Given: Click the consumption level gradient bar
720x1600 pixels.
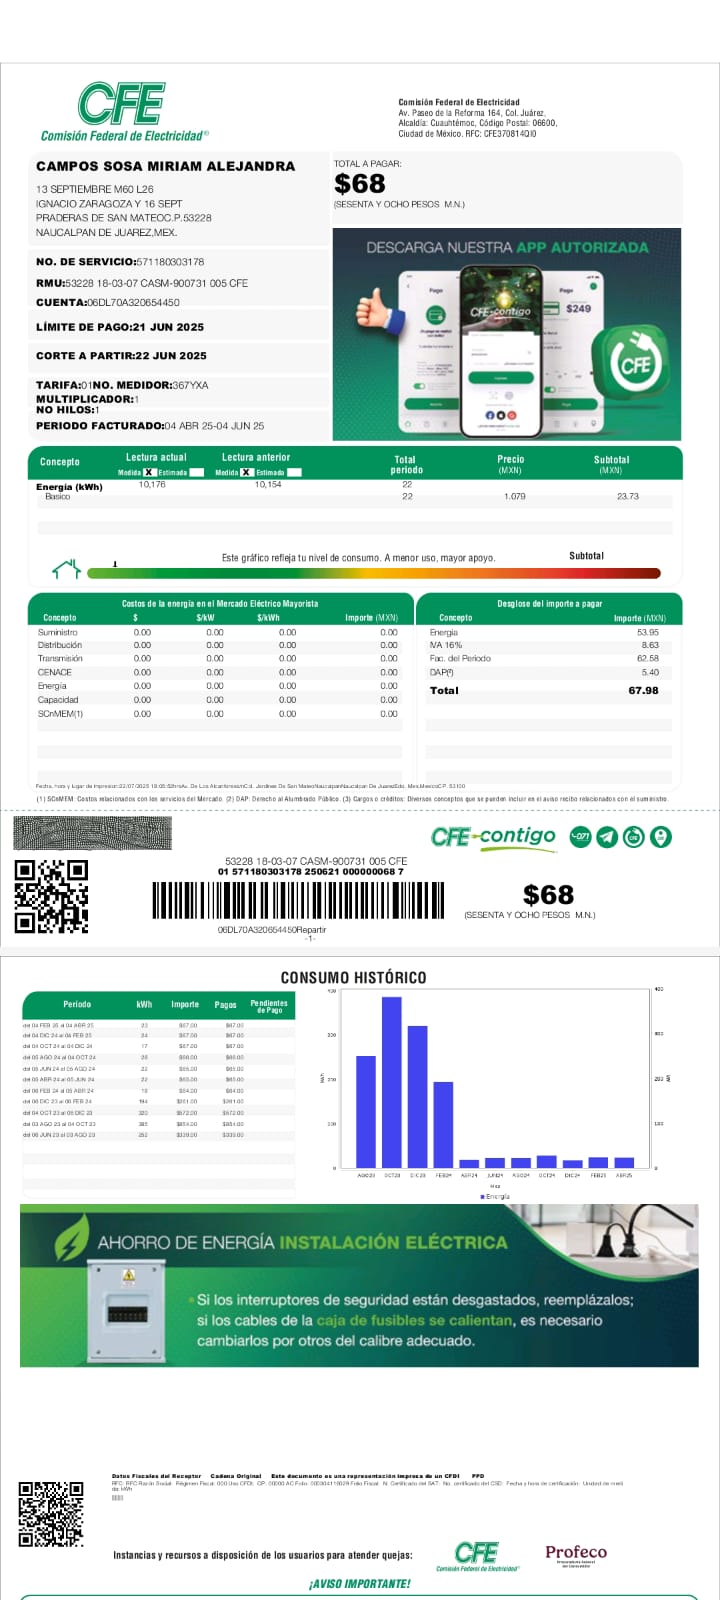Looking at the screenshot, I should pos(373,573).
